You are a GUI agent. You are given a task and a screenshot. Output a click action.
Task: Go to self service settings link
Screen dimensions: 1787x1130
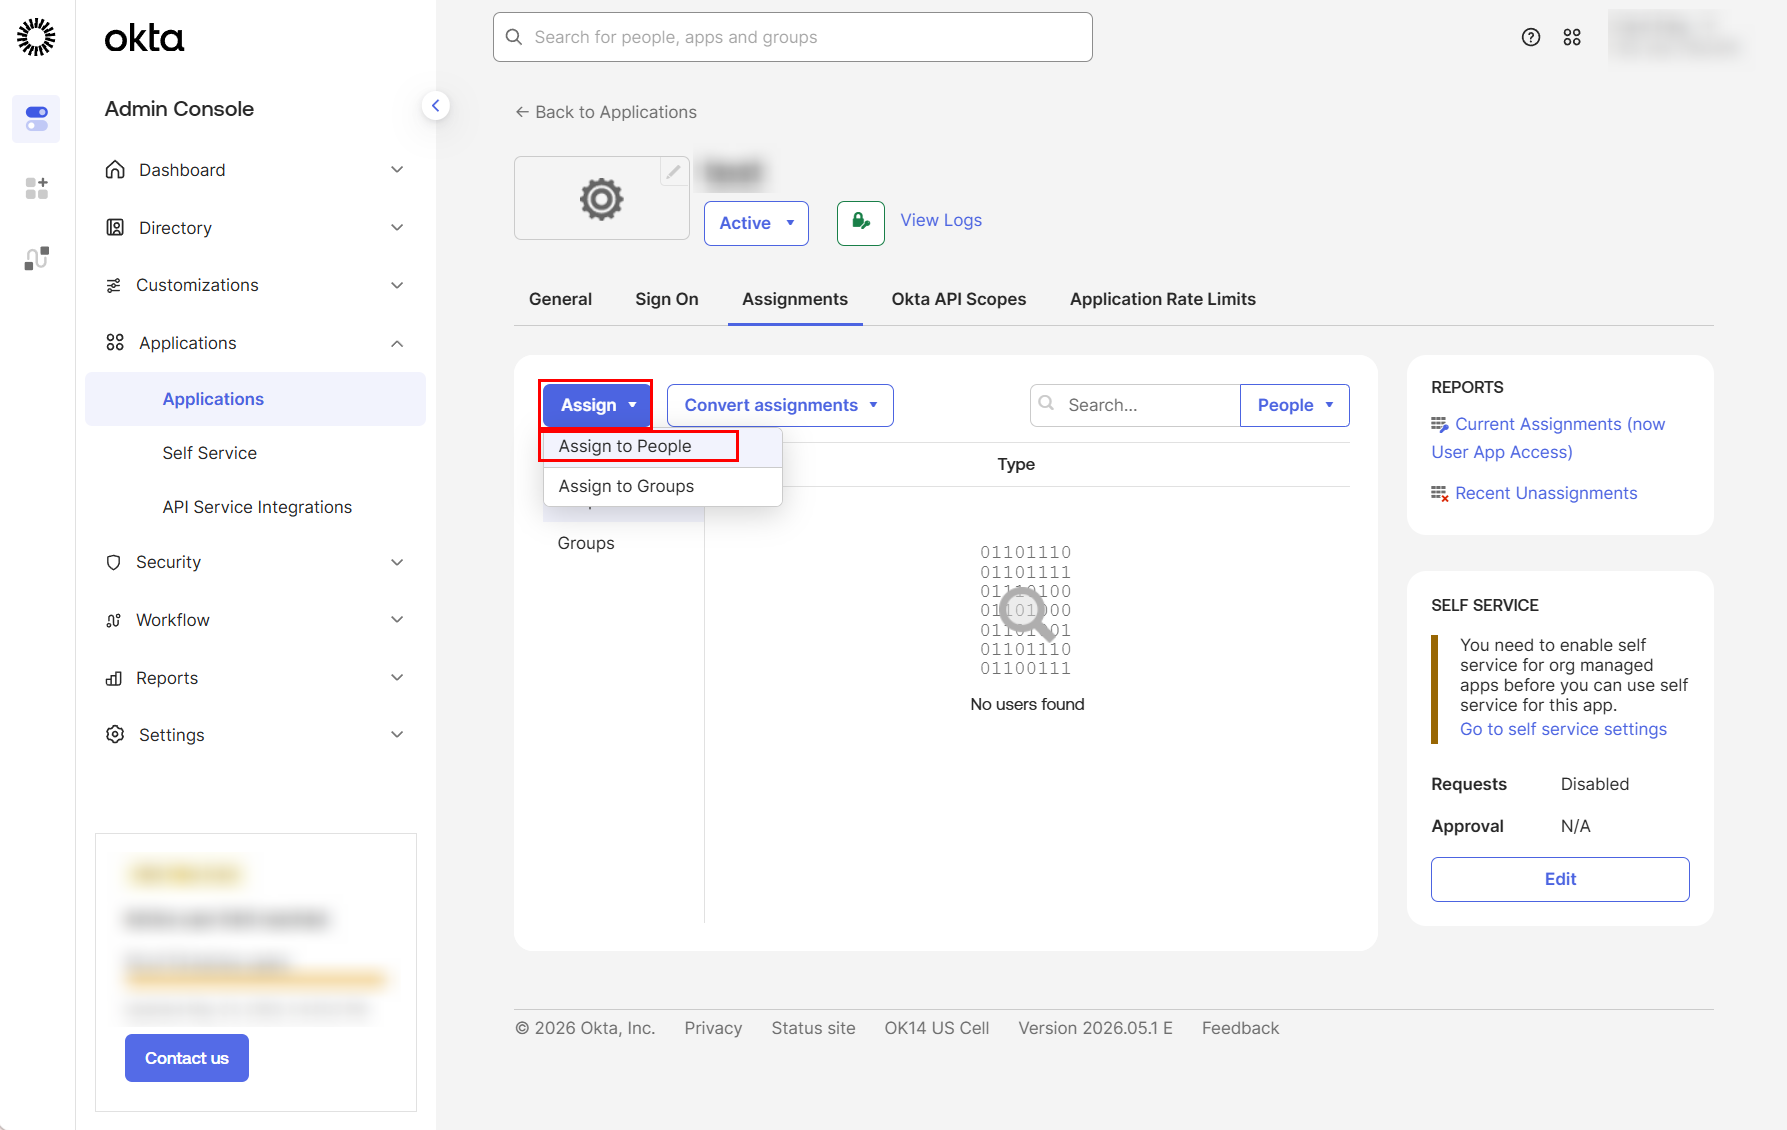coord(1563,729)
